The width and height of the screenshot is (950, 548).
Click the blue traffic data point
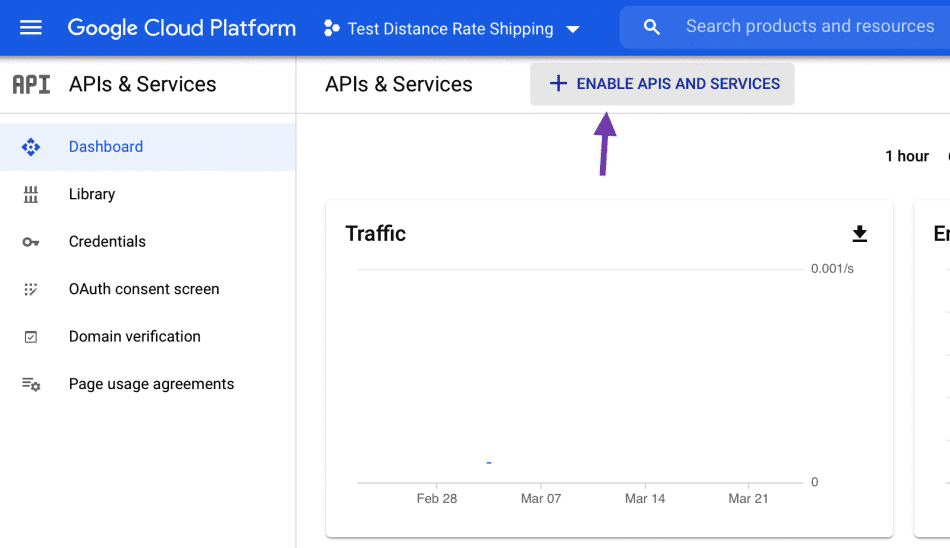[489, 463]
